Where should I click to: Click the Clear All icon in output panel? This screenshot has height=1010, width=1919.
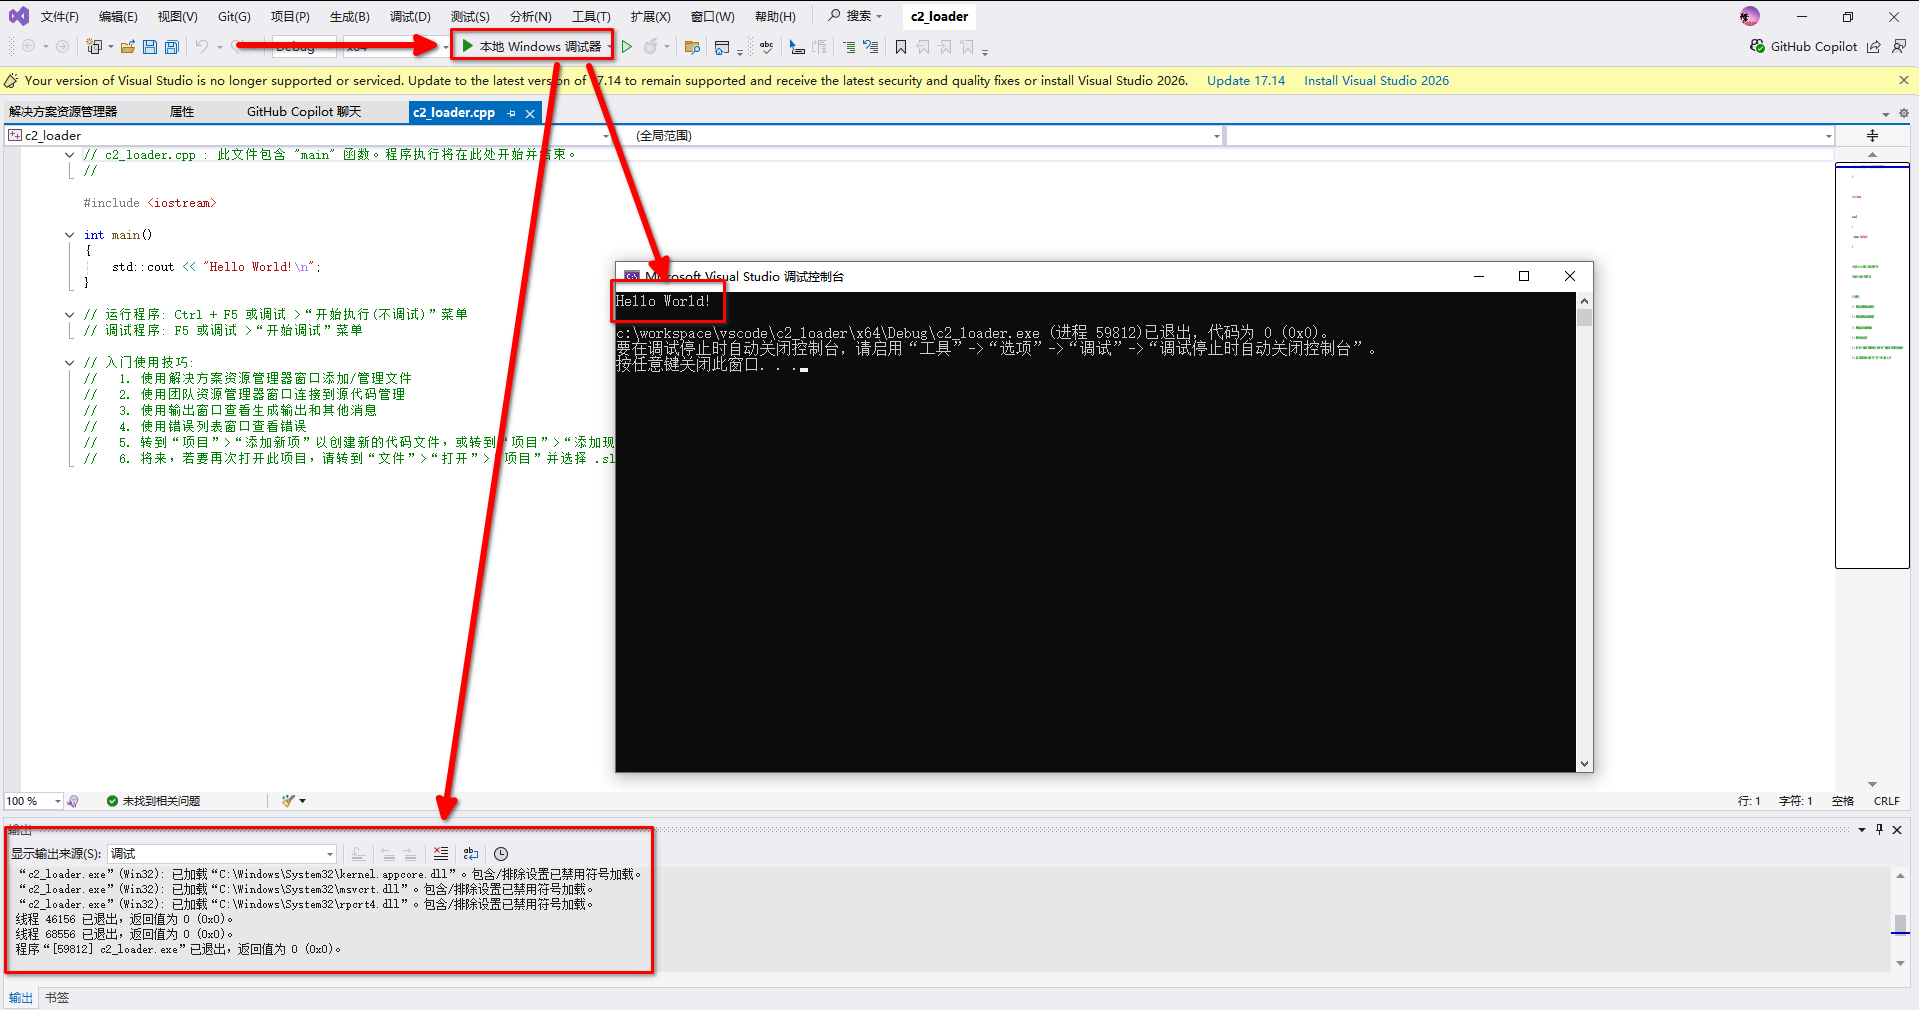[x=441, y=854]
